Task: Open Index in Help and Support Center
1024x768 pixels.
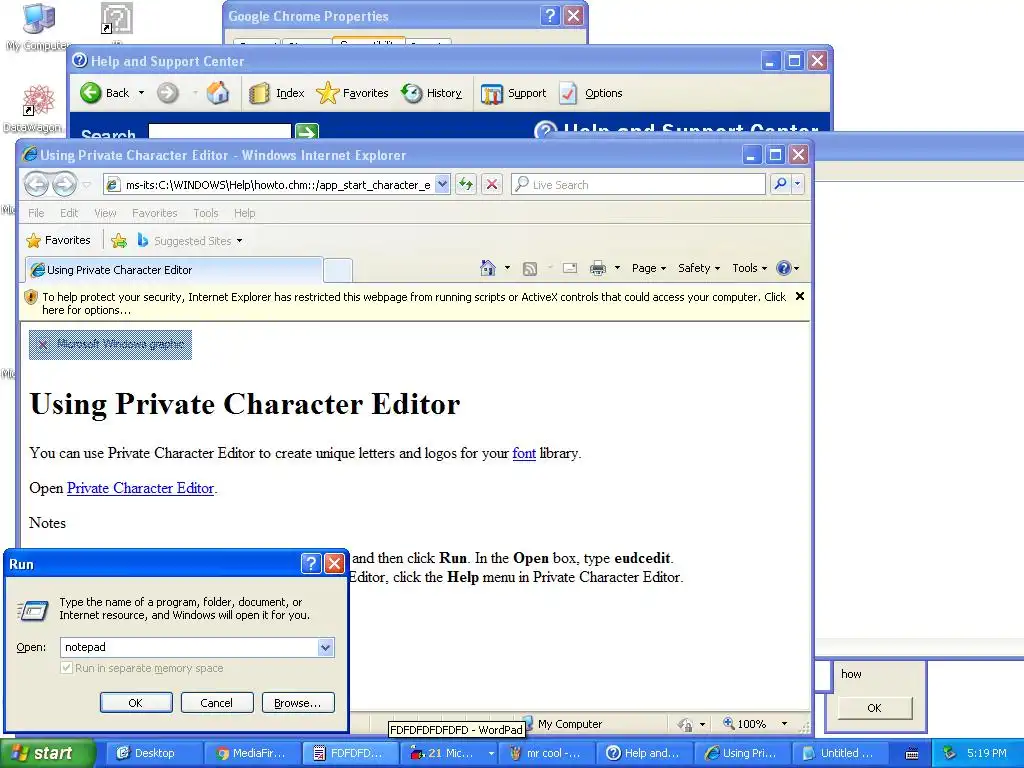Action: [277, 93]
